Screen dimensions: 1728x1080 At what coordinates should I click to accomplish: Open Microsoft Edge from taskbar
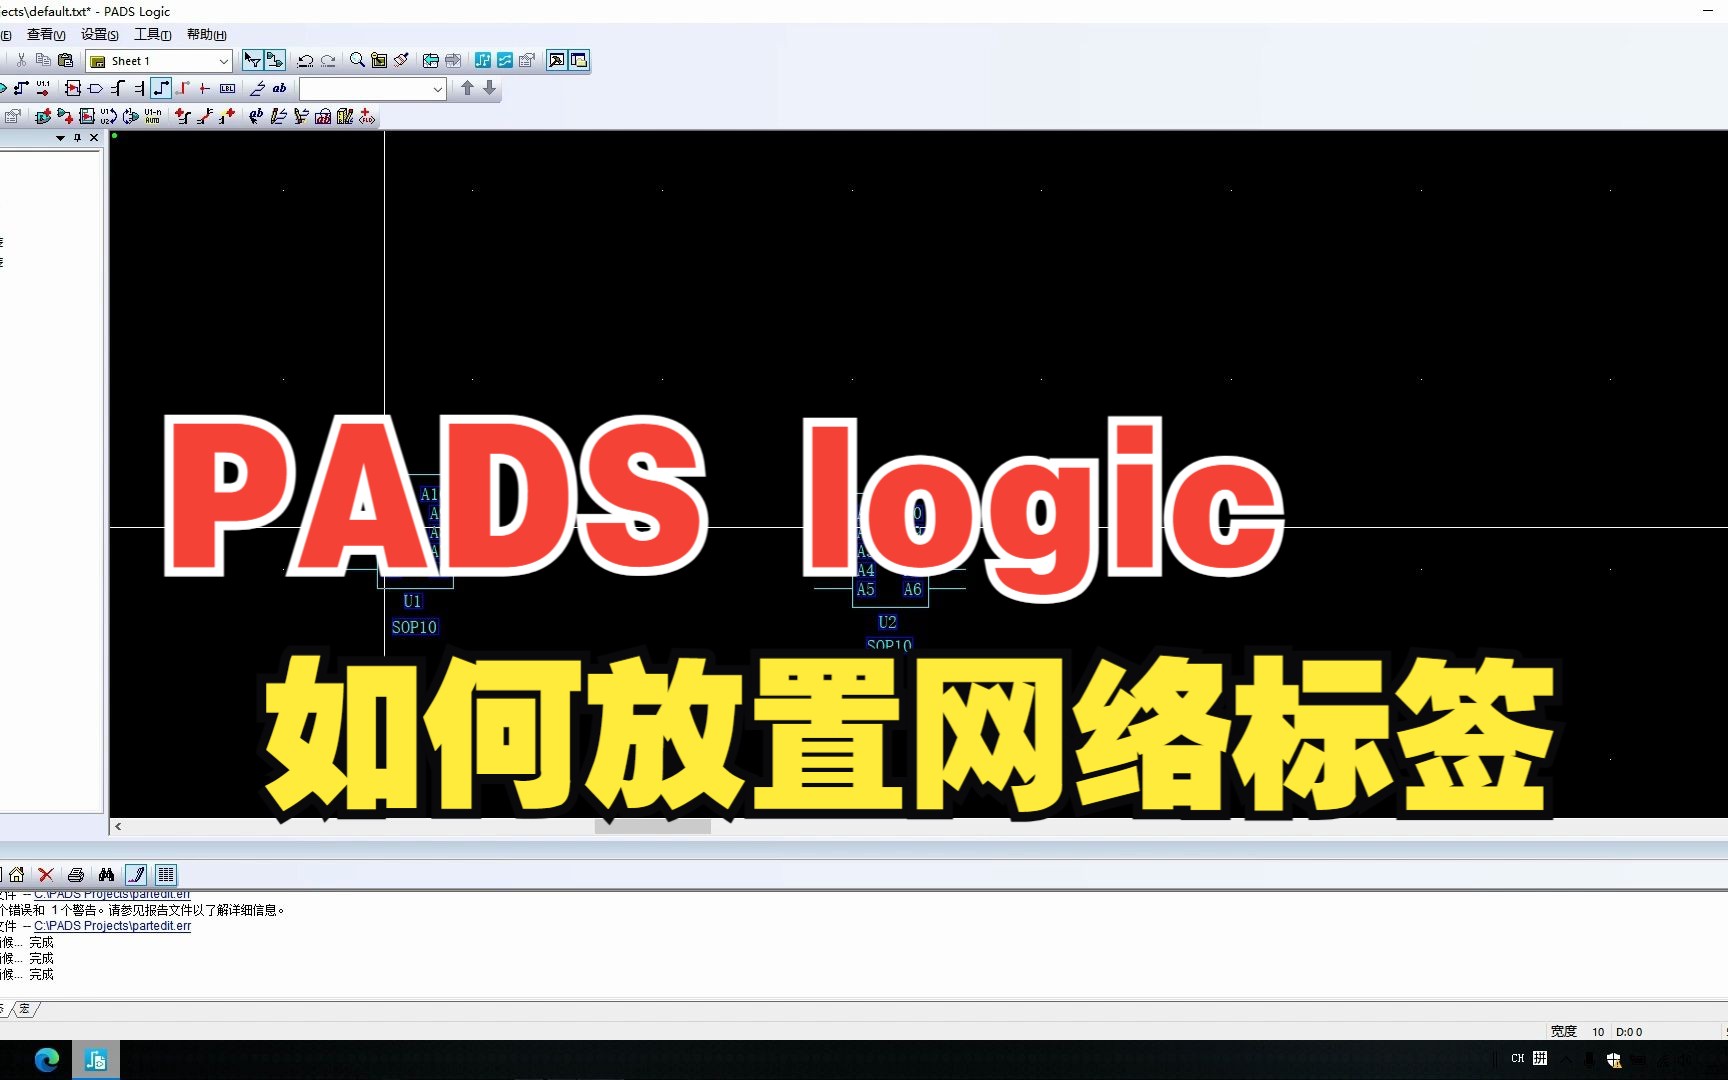[x=46, y=1060]
